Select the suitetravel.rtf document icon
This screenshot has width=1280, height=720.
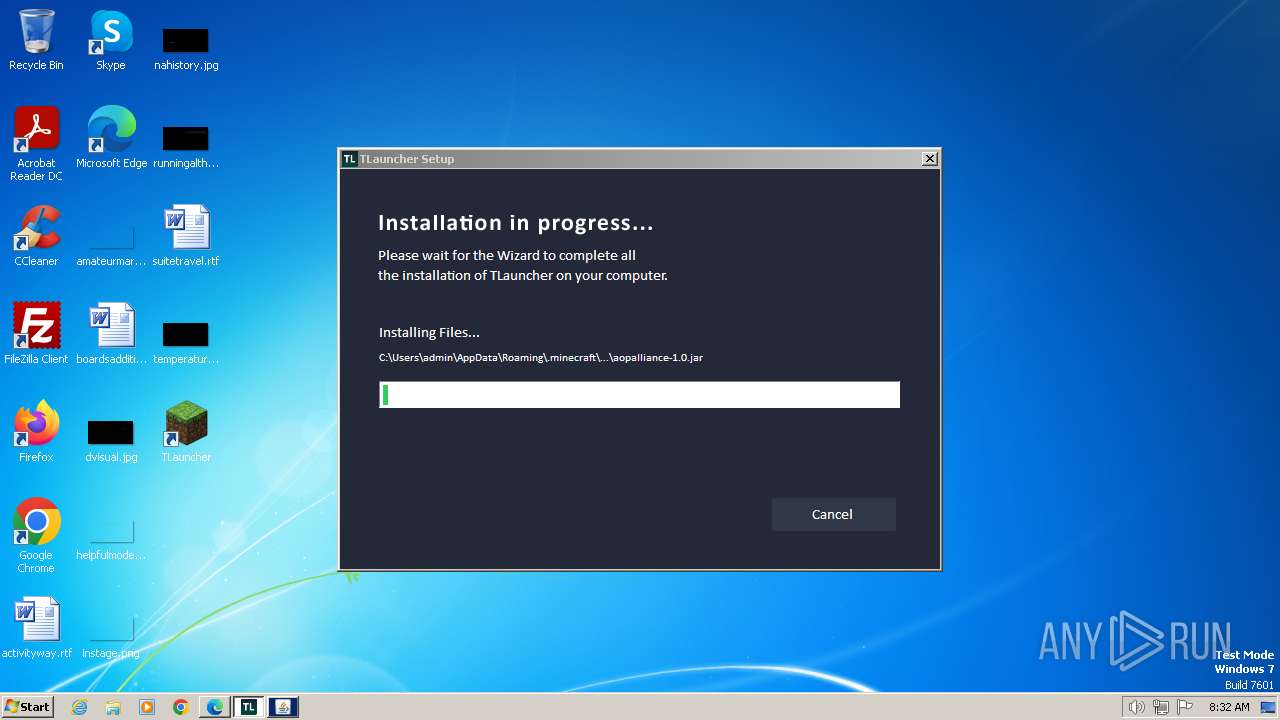(186, 236)
